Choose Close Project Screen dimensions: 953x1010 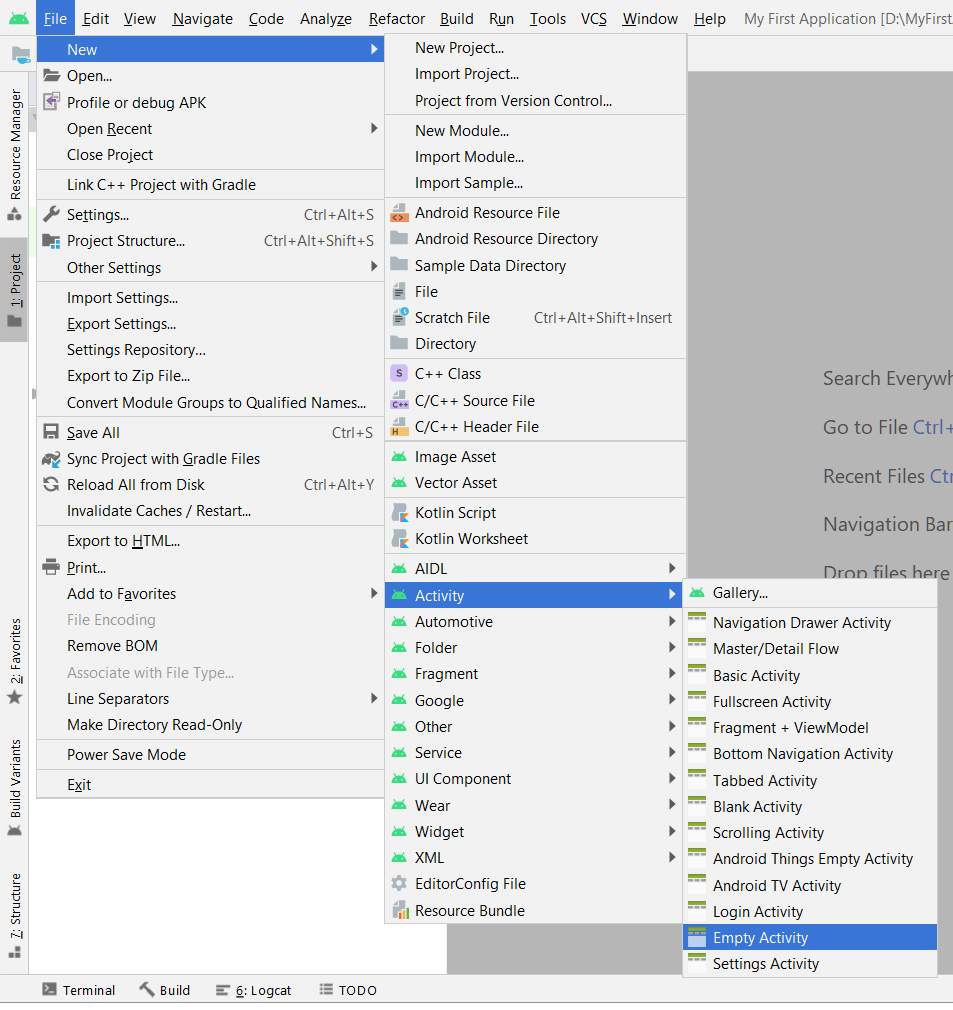210,155
